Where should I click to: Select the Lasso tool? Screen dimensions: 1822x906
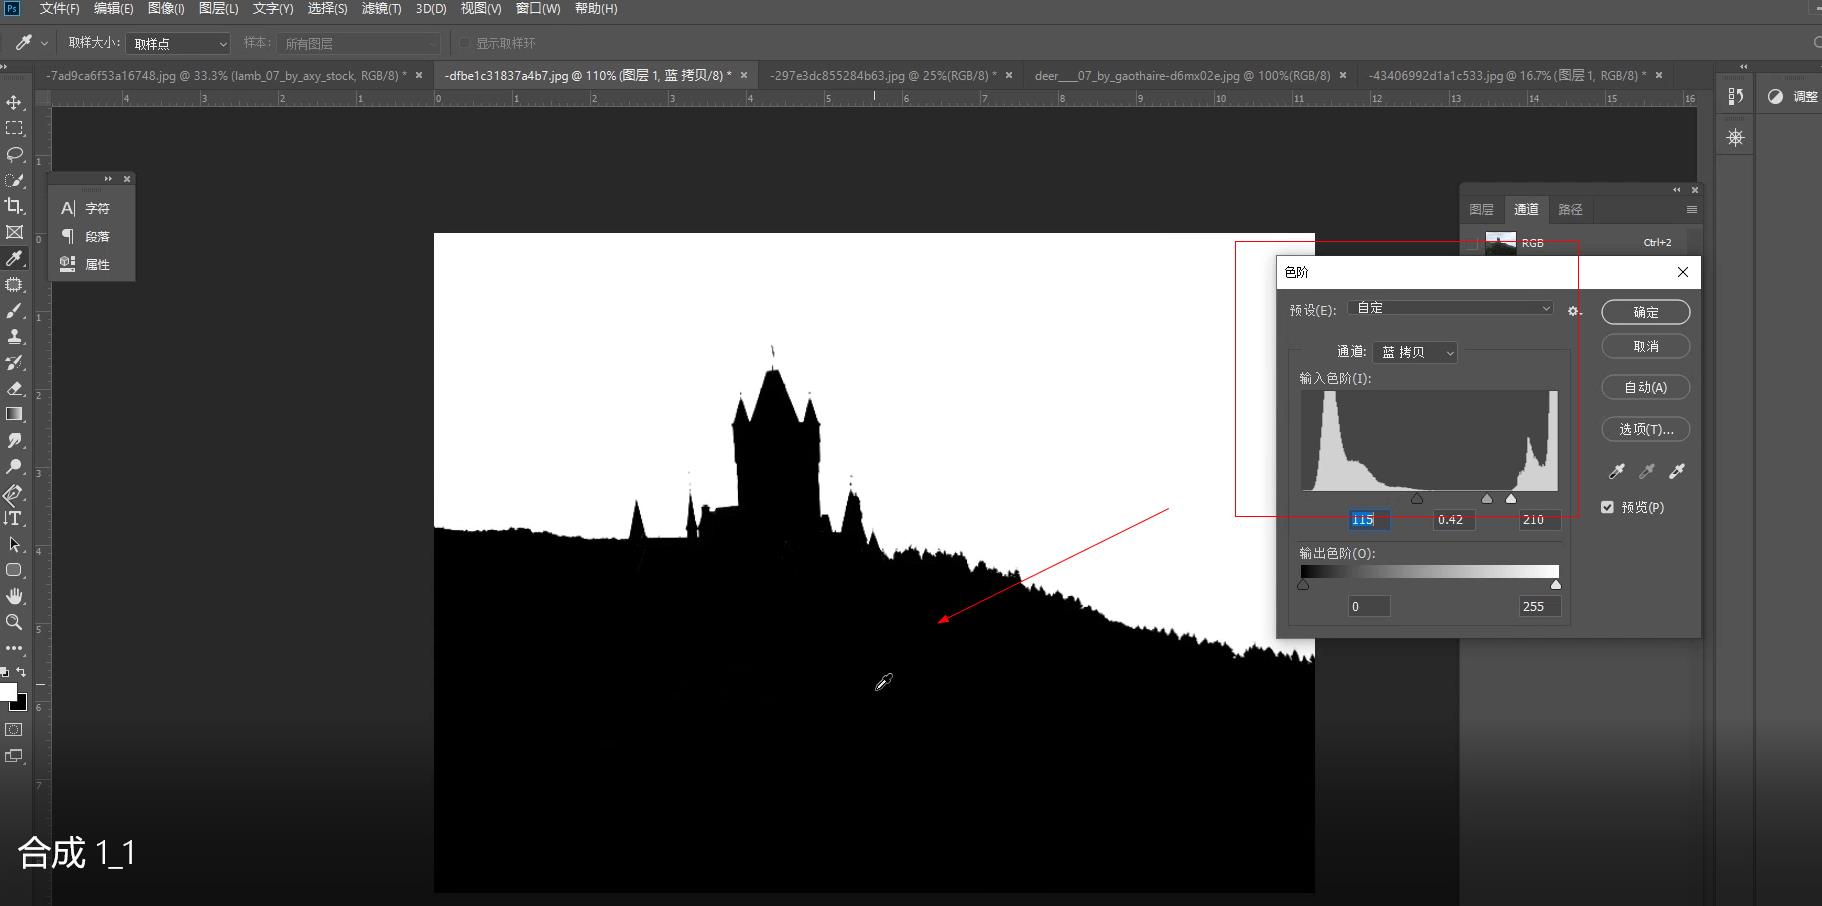pyautogui.click(x=14, y=154)
